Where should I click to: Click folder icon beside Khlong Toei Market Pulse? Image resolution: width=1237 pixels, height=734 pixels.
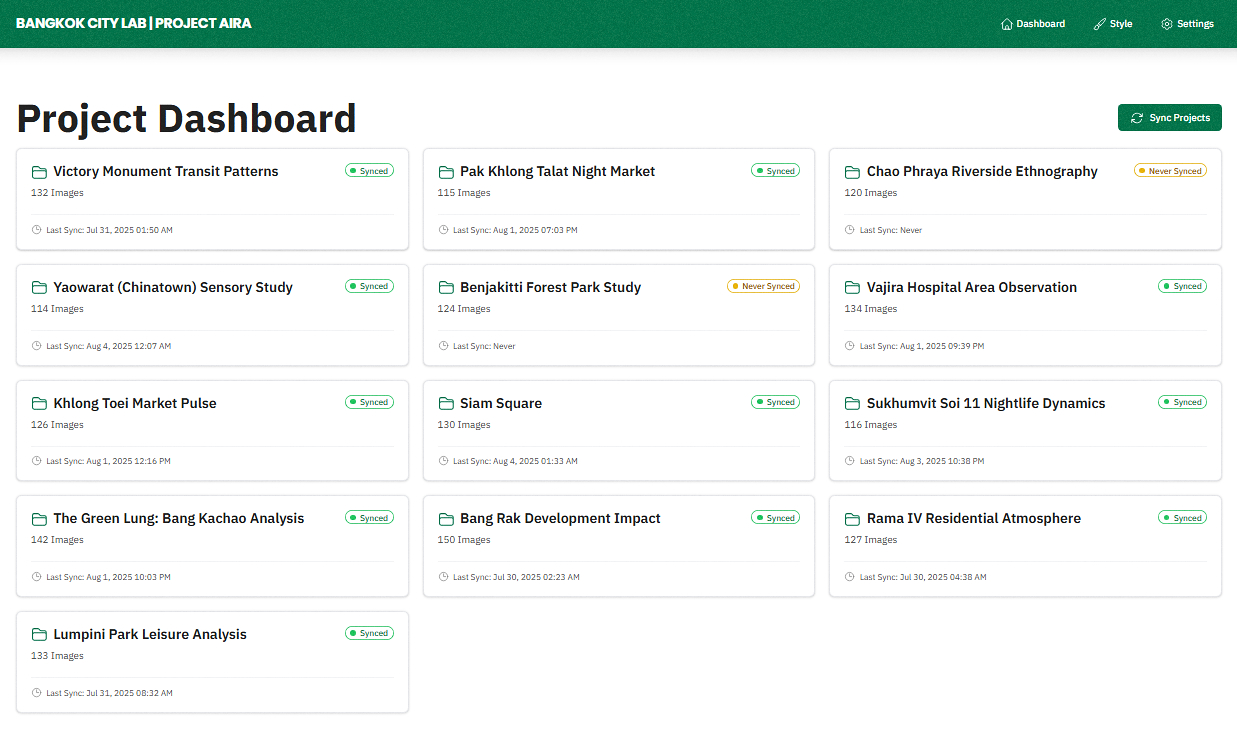pyautogui.click(x=39, y=404)
